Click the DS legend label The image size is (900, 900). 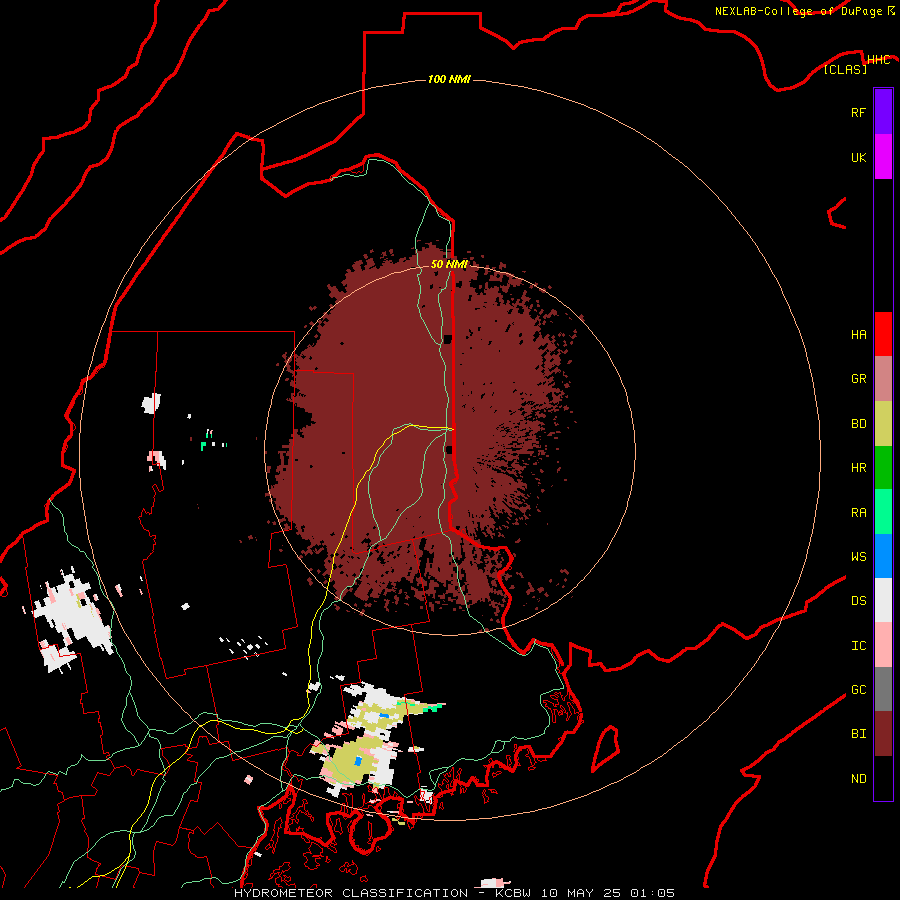[x=858, y=601]
